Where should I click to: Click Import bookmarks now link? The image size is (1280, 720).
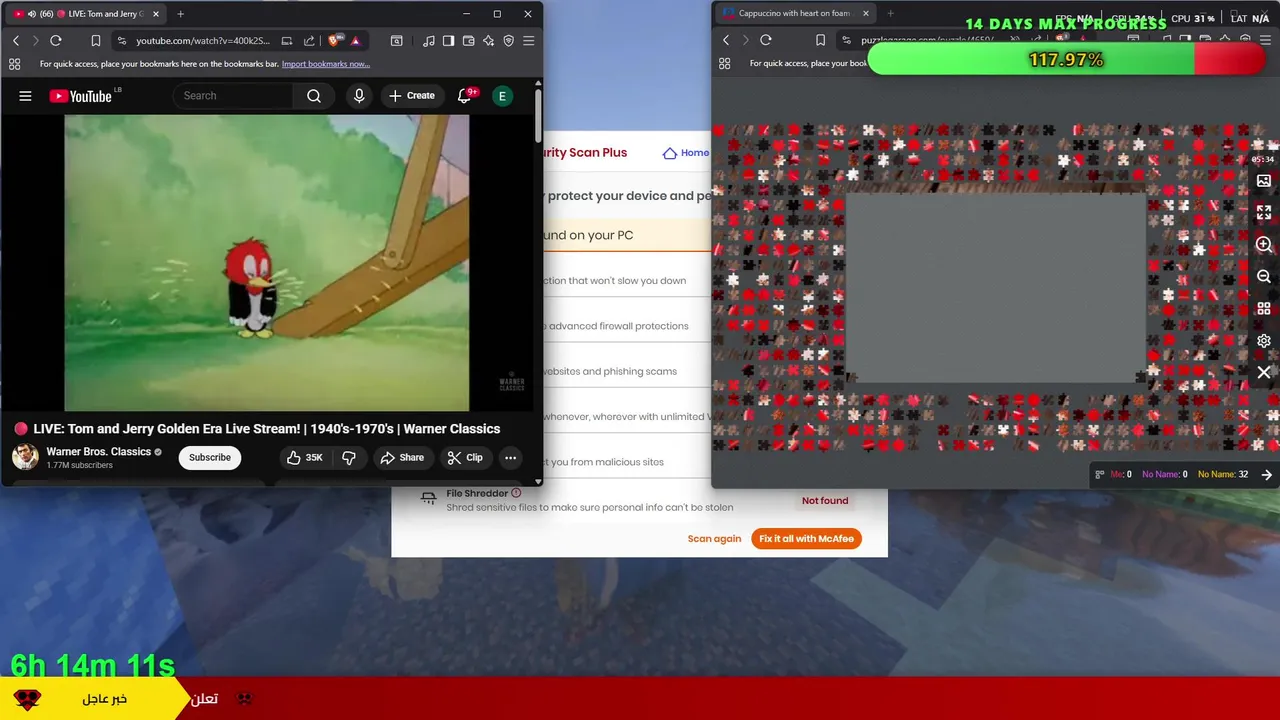(326, 64)
